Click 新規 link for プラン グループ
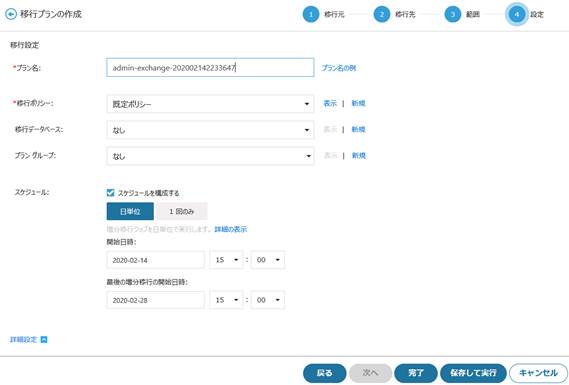 tap(359, 156)
